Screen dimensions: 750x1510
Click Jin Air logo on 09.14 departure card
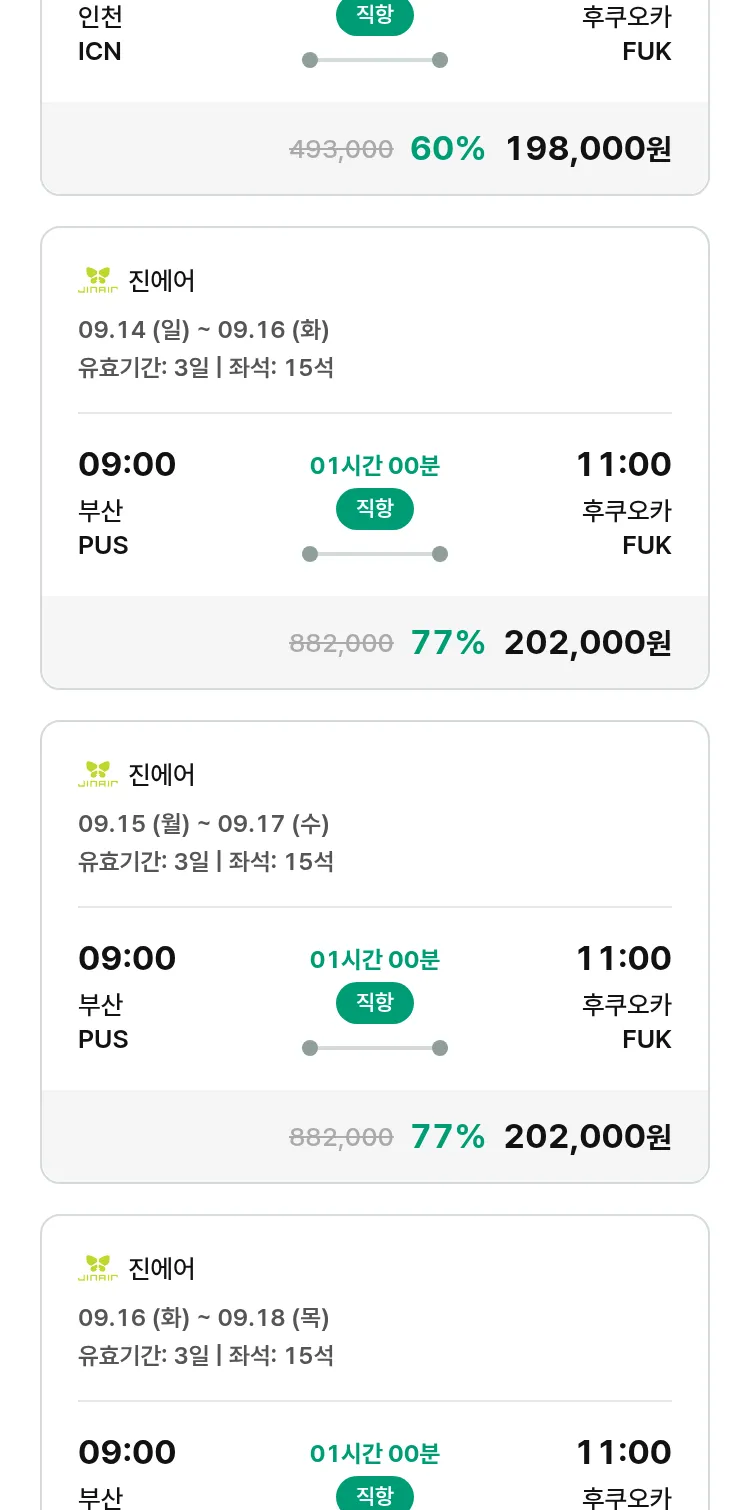coord(97,280)
